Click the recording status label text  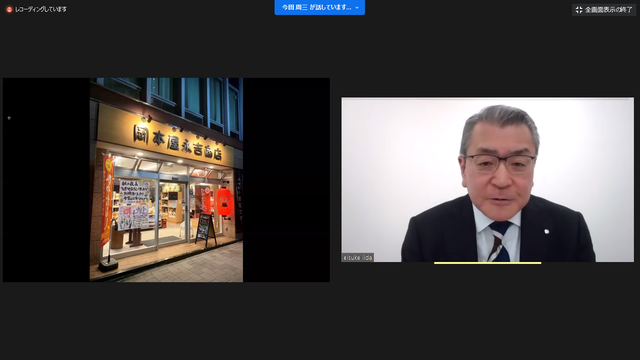click(41, 9)
